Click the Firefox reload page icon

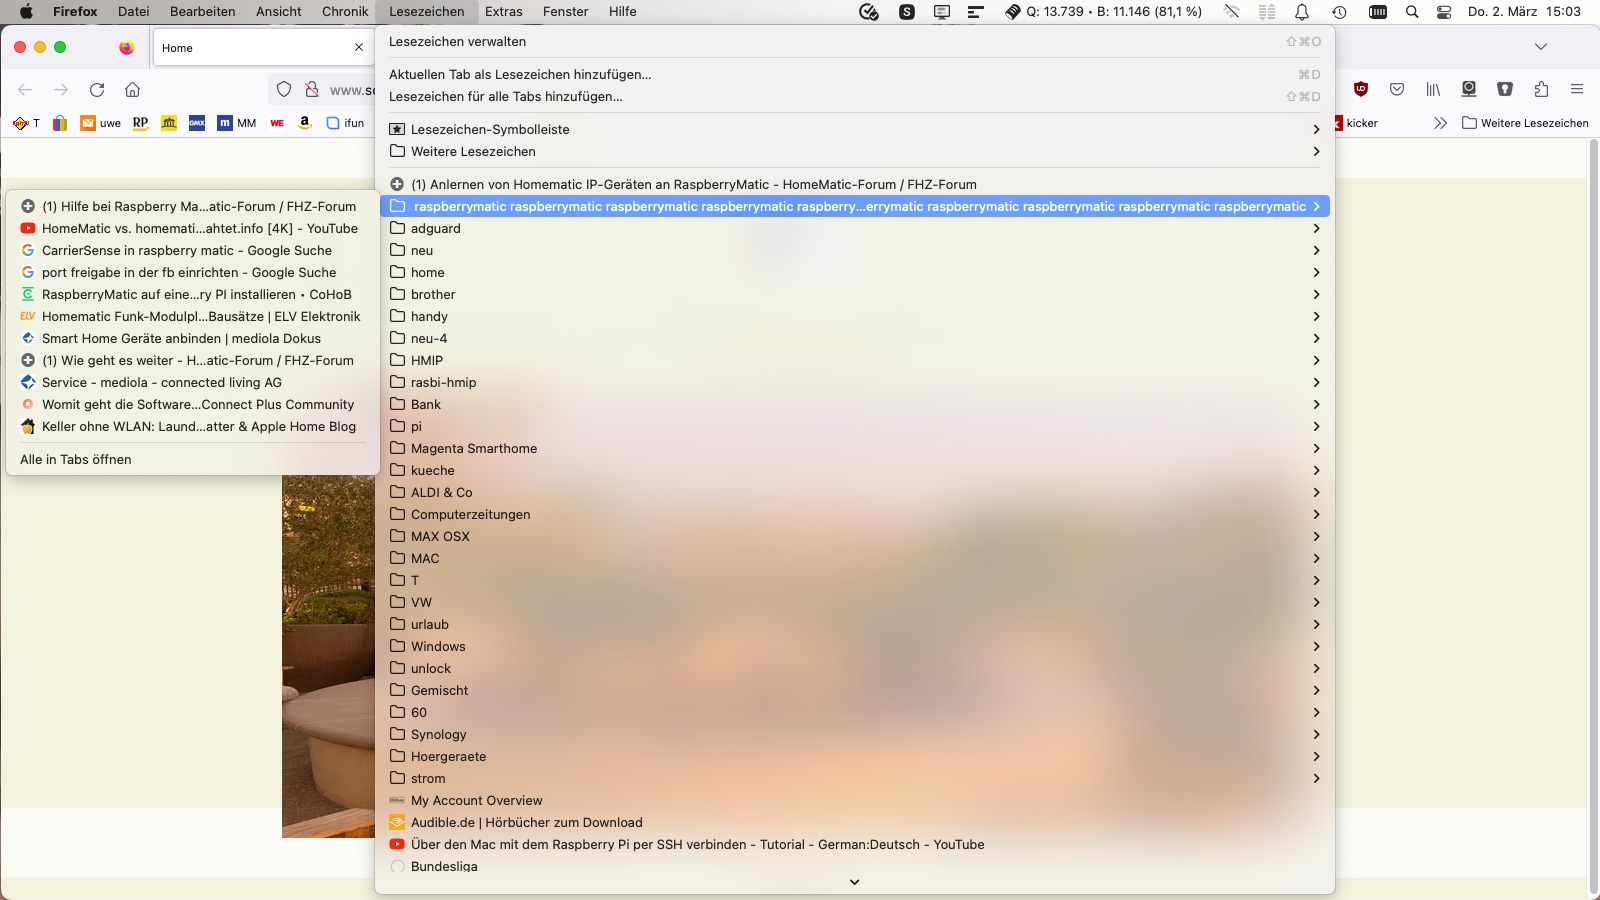click(x=97, y=90)
